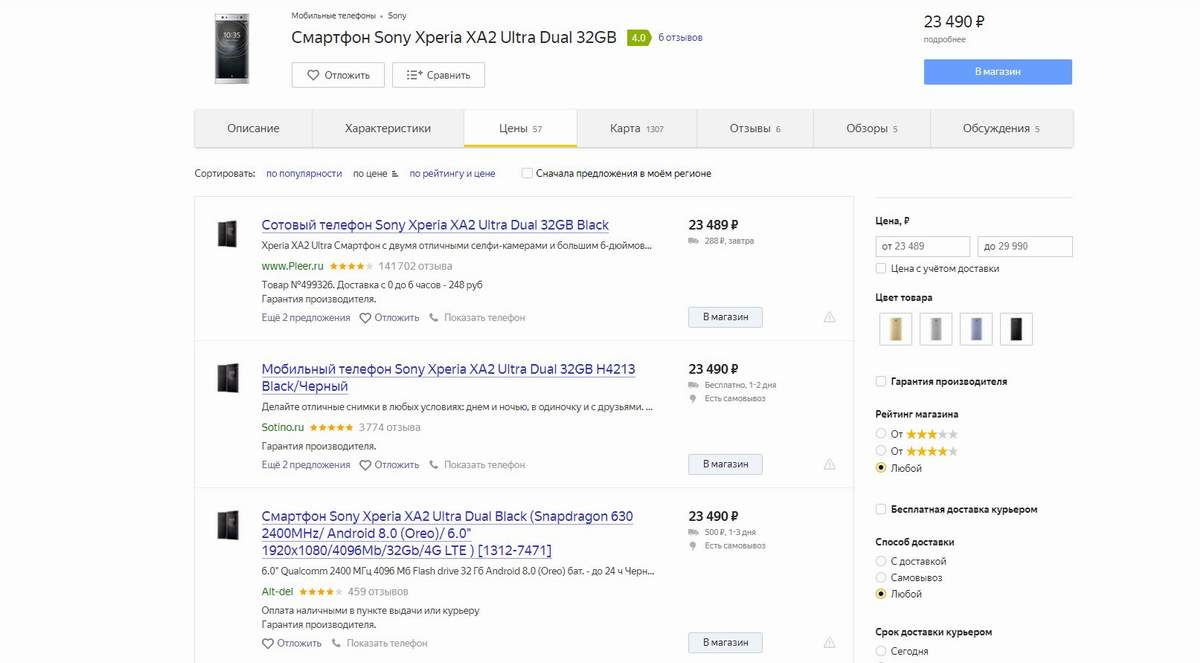Viewport: 1200px width, 663px height.
Task: Open the подробнее price details link
Action: pyautogui.click(x=944, y=40)
